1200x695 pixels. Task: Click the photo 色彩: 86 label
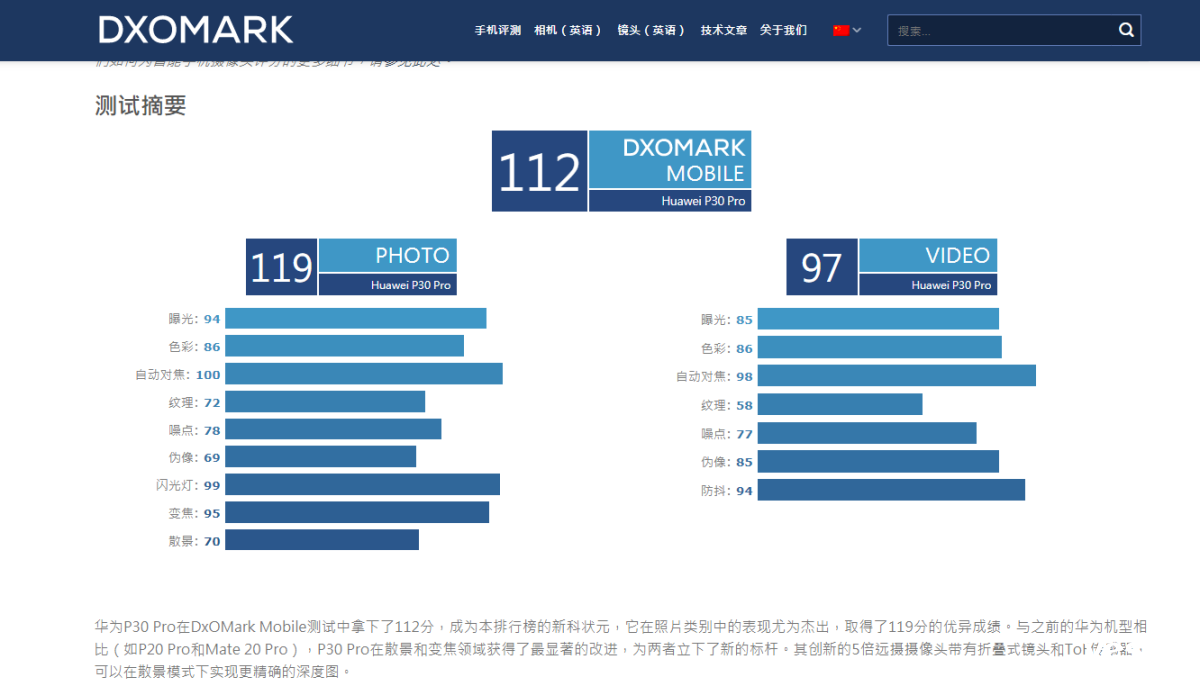point(194,347)
